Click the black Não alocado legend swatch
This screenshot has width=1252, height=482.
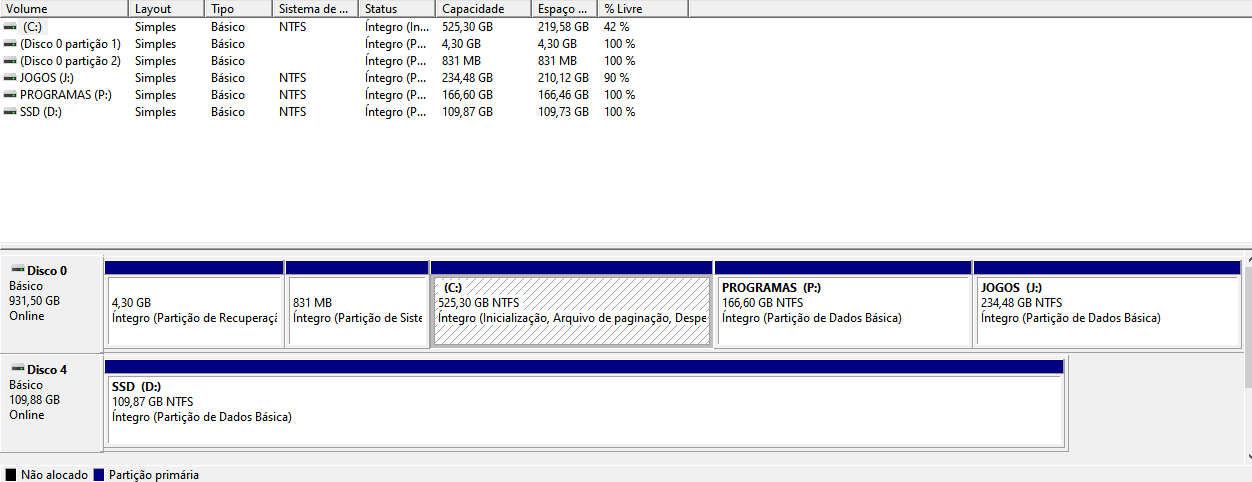pos(10,475)
